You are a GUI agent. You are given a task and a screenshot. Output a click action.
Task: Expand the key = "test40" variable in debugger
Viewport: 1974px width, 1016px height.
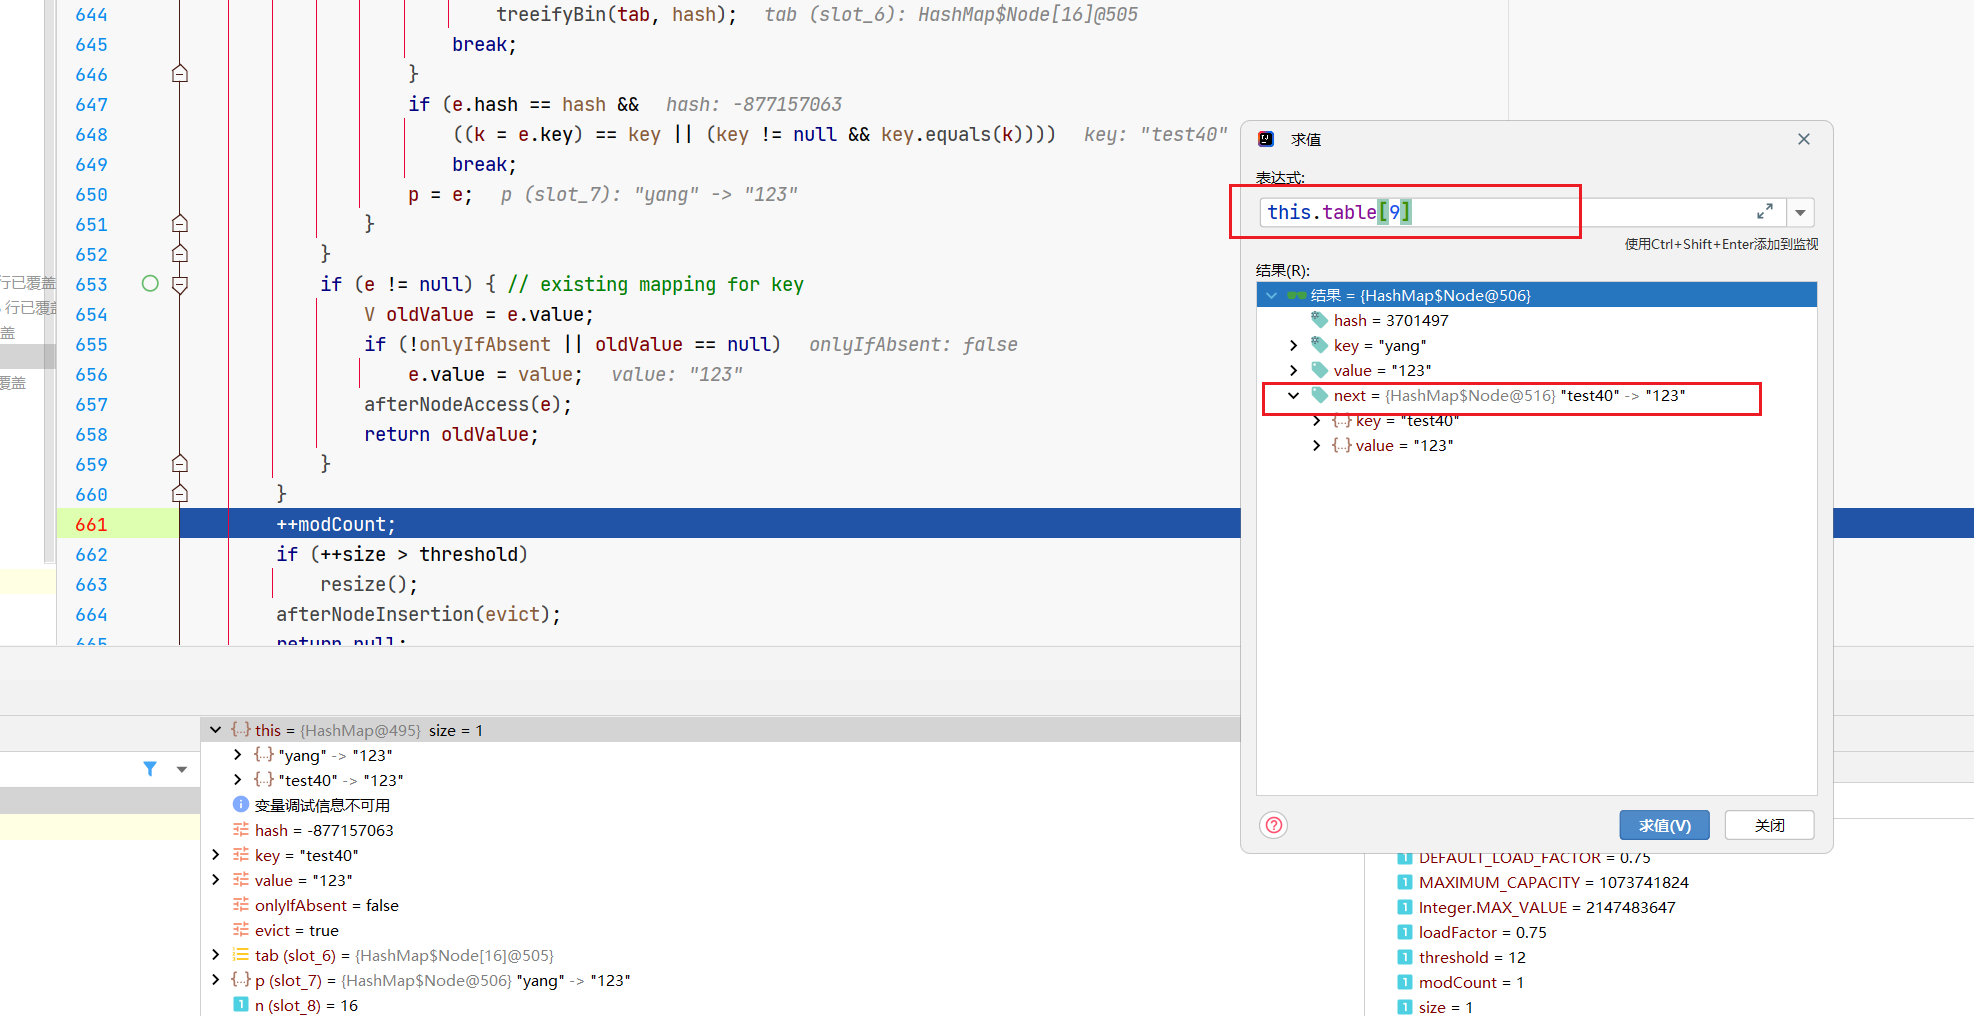click(x=215, y=855)
